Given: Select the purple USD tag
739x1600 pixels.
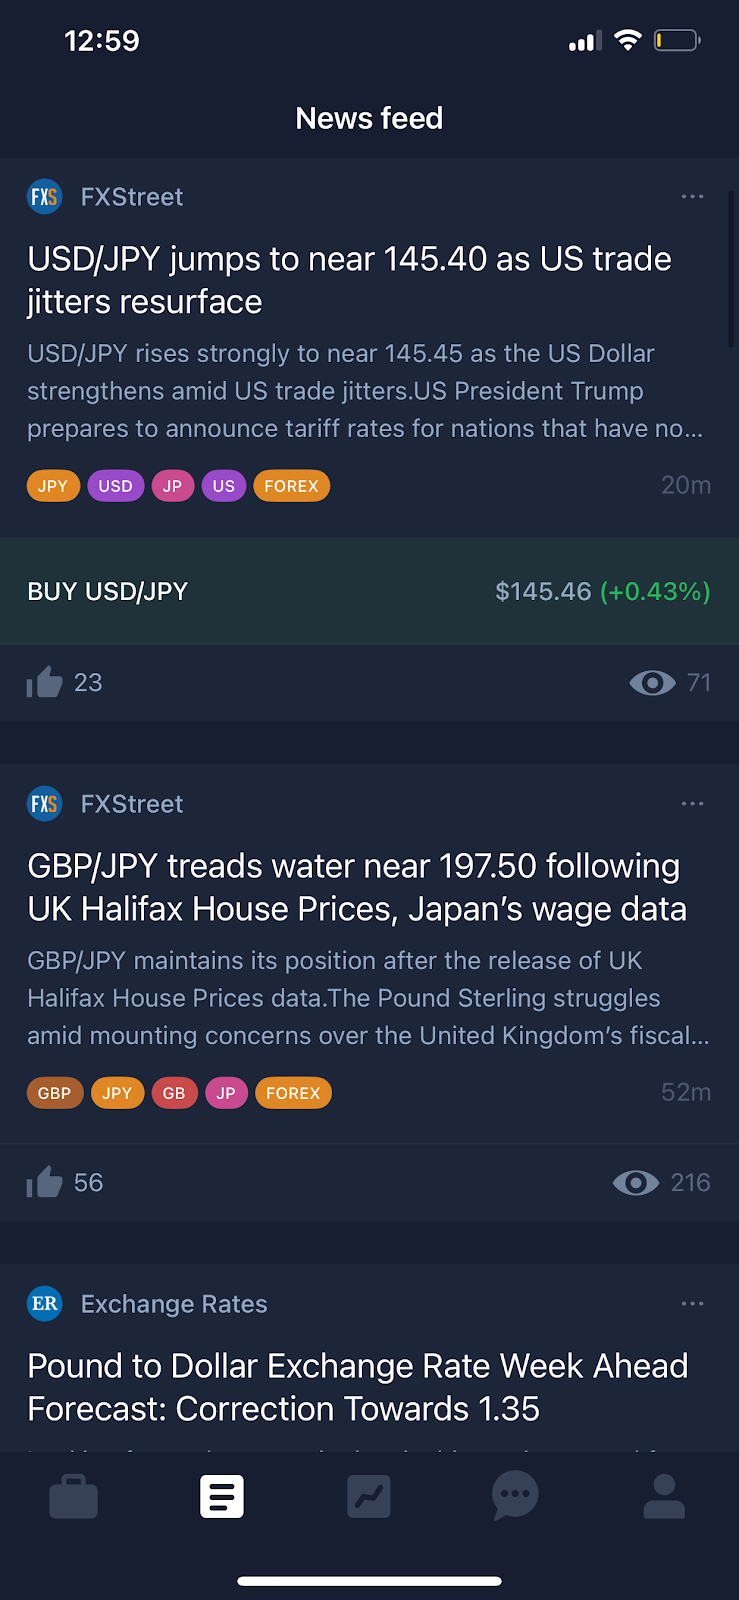Looking at the screenshot, I should (115, 486).
